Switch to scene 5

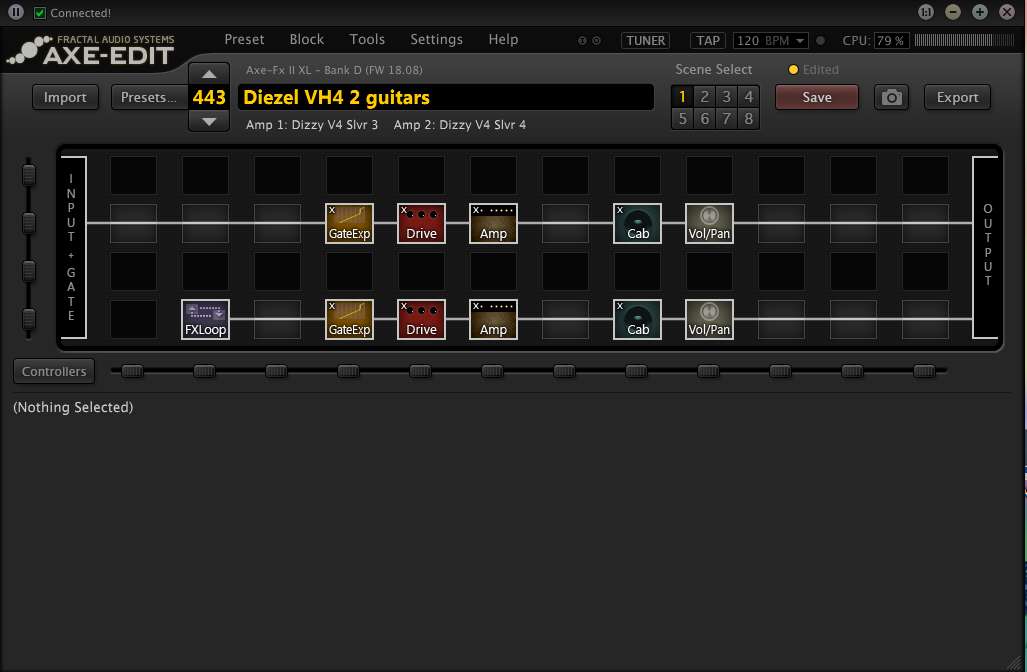pos(682,119)
